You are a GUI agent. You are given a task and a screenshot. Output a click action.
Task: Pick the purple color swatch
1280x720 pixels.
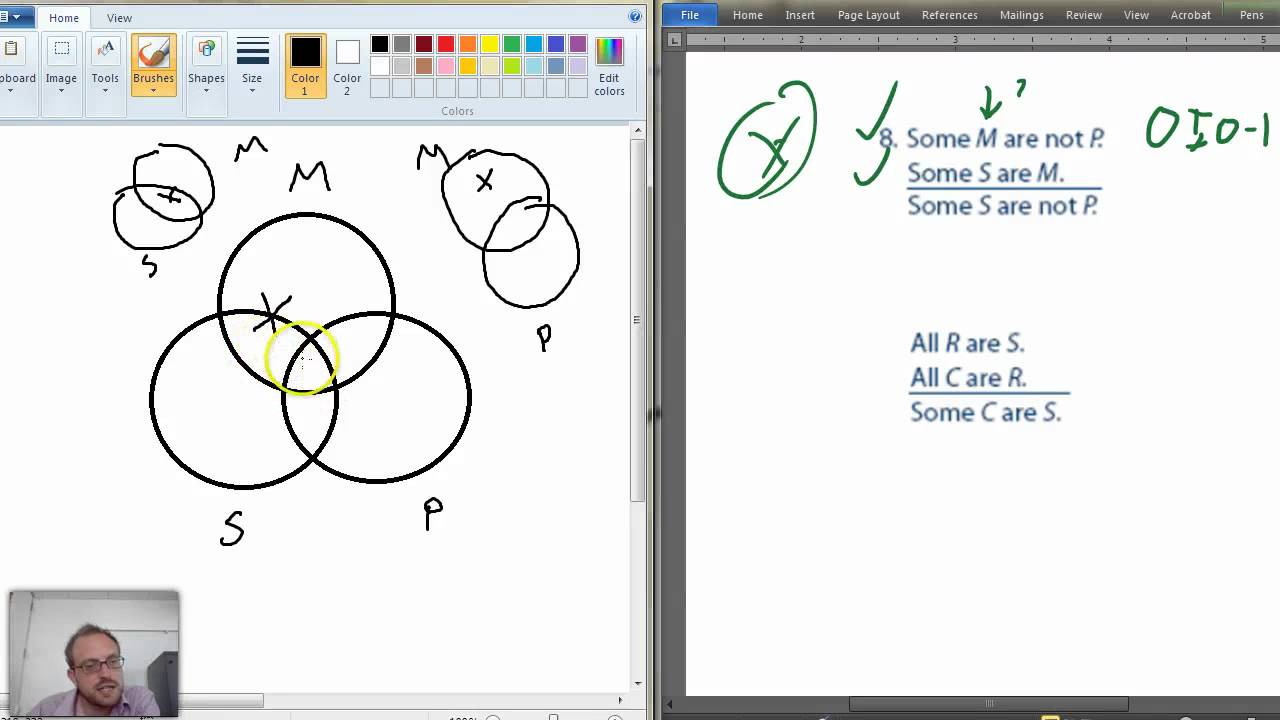(x=578, y=44)
